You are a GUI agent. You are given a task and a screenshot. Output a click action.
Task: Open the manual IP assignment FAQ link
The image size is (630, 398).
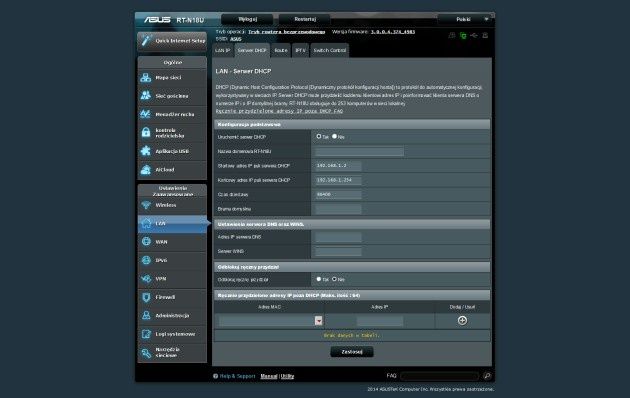pos(279,111)
